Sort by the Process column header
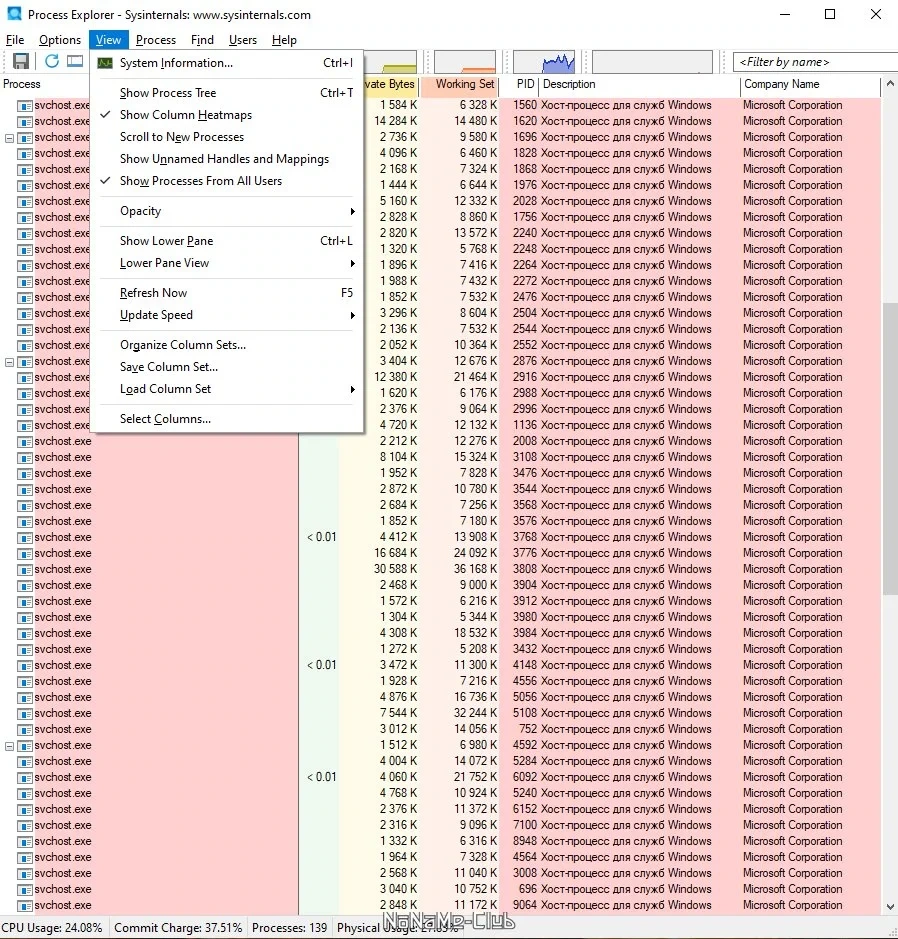This screenshot has height=939, width=898. point(45,84)
